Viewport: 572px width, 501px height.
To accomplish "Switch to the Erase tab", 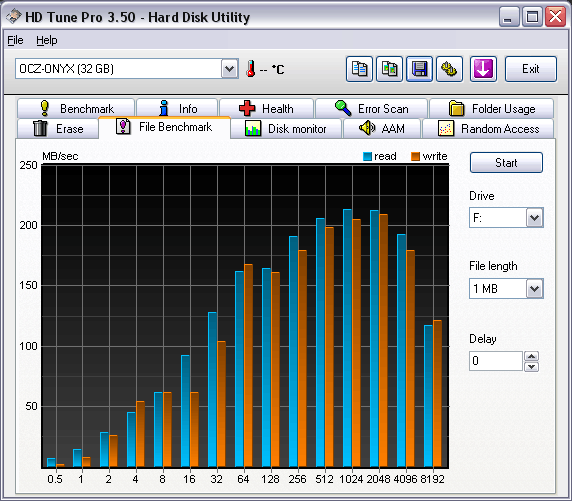I will click(58, 128).
